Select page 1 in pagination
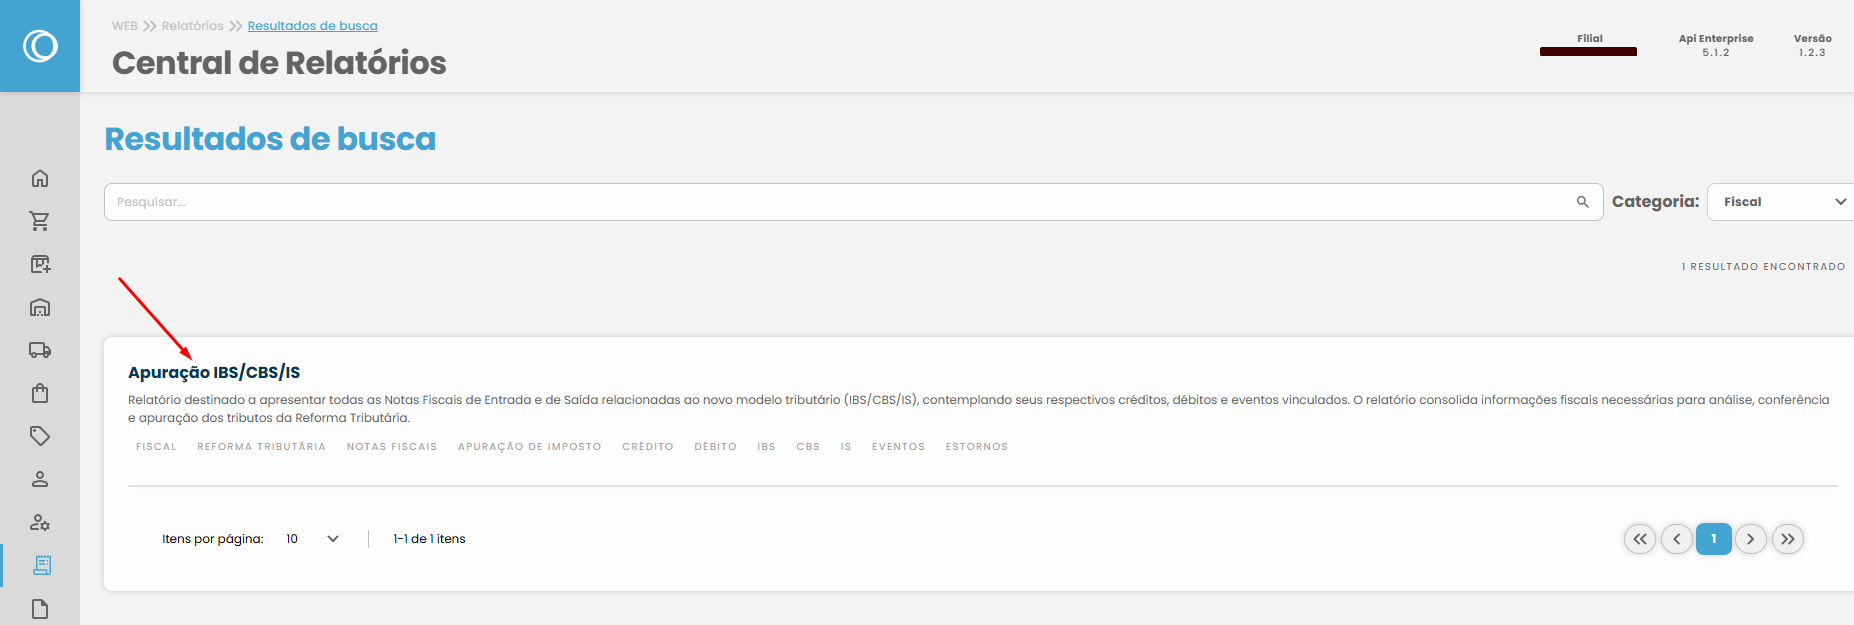The width and height of the screenshot is (1854, 625). click(1714, 539)
